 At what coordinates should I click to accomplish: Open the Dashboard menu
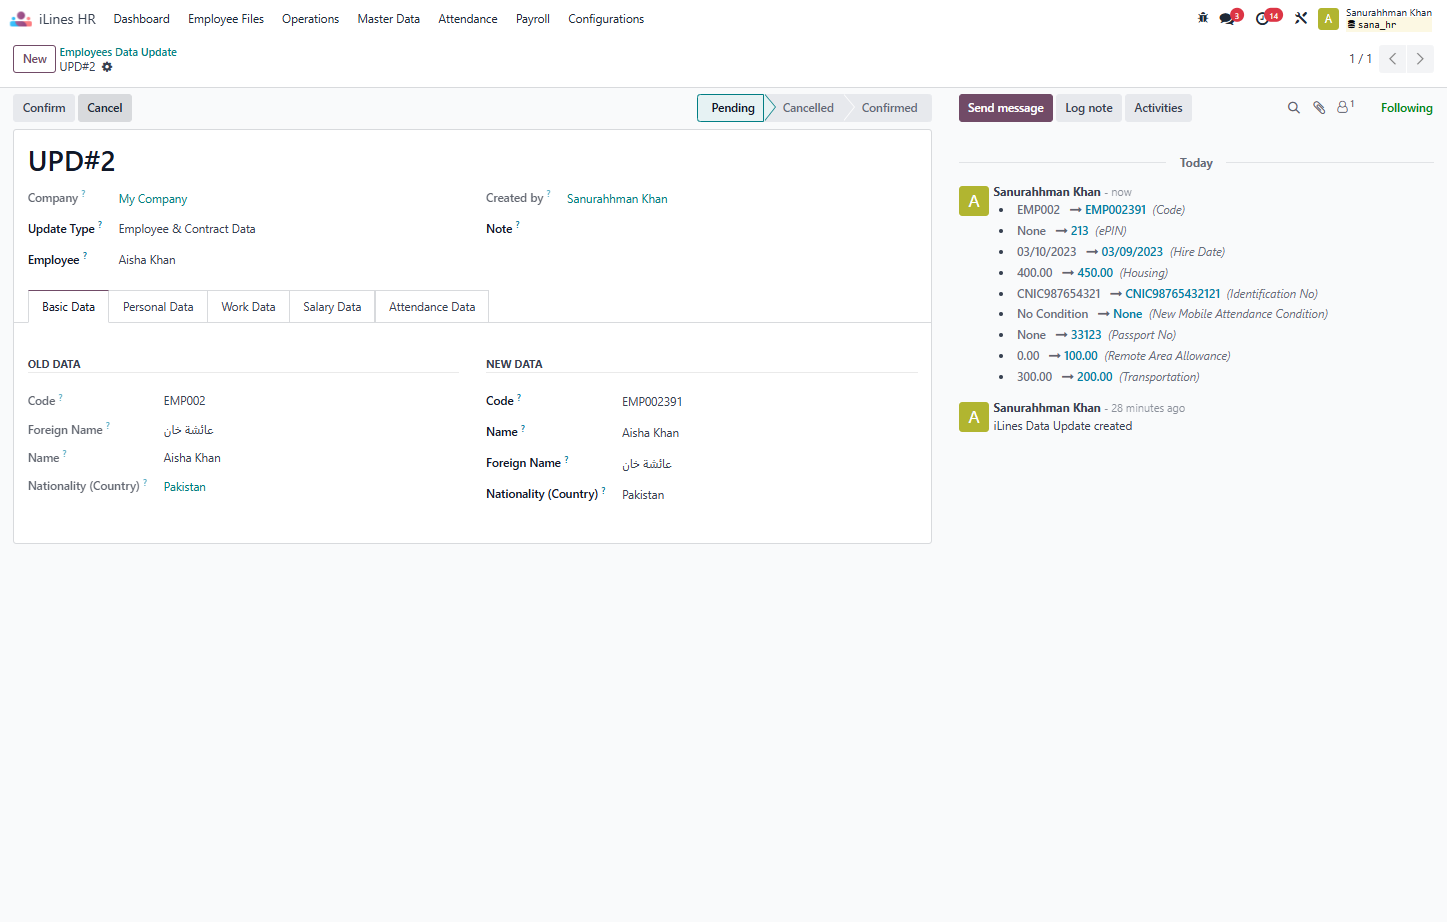point(142,19)
